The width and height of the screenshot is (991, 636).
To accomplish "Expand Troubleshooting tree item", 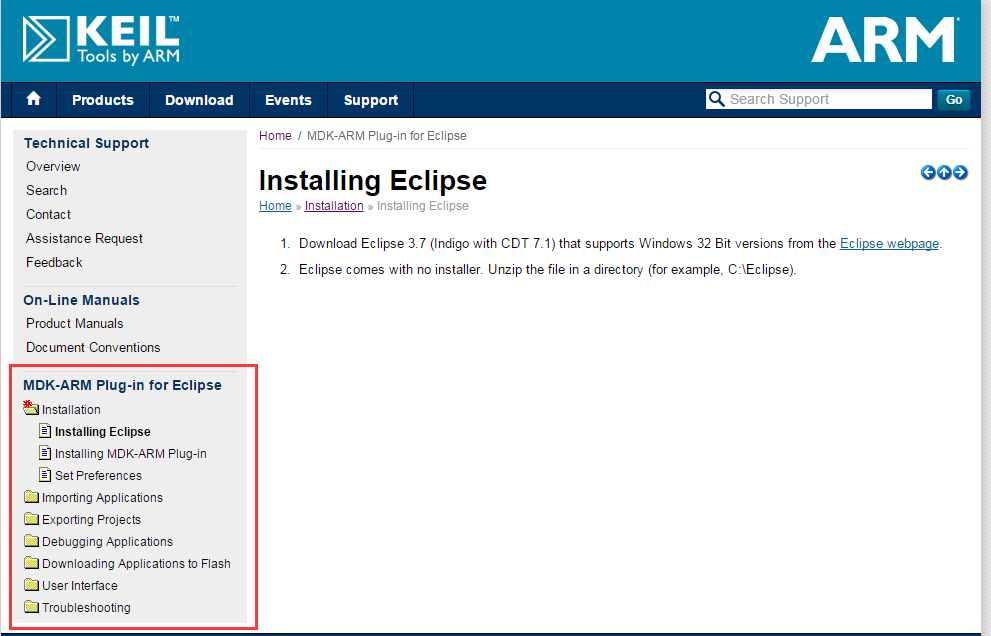I will coord(86,608).
